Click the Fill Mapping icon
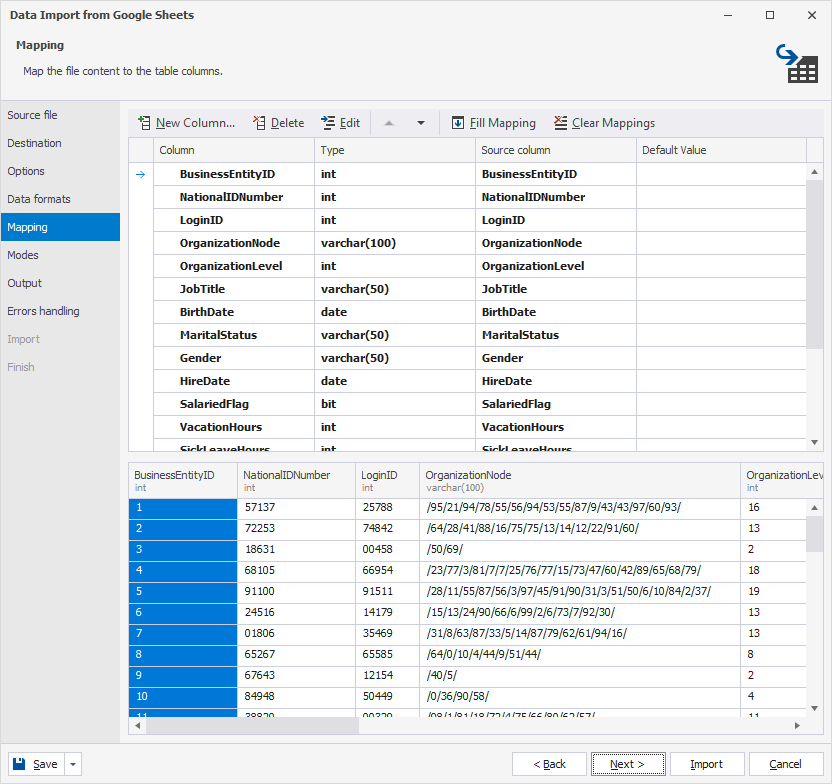 pyautogui.click(x=457, y=123)
